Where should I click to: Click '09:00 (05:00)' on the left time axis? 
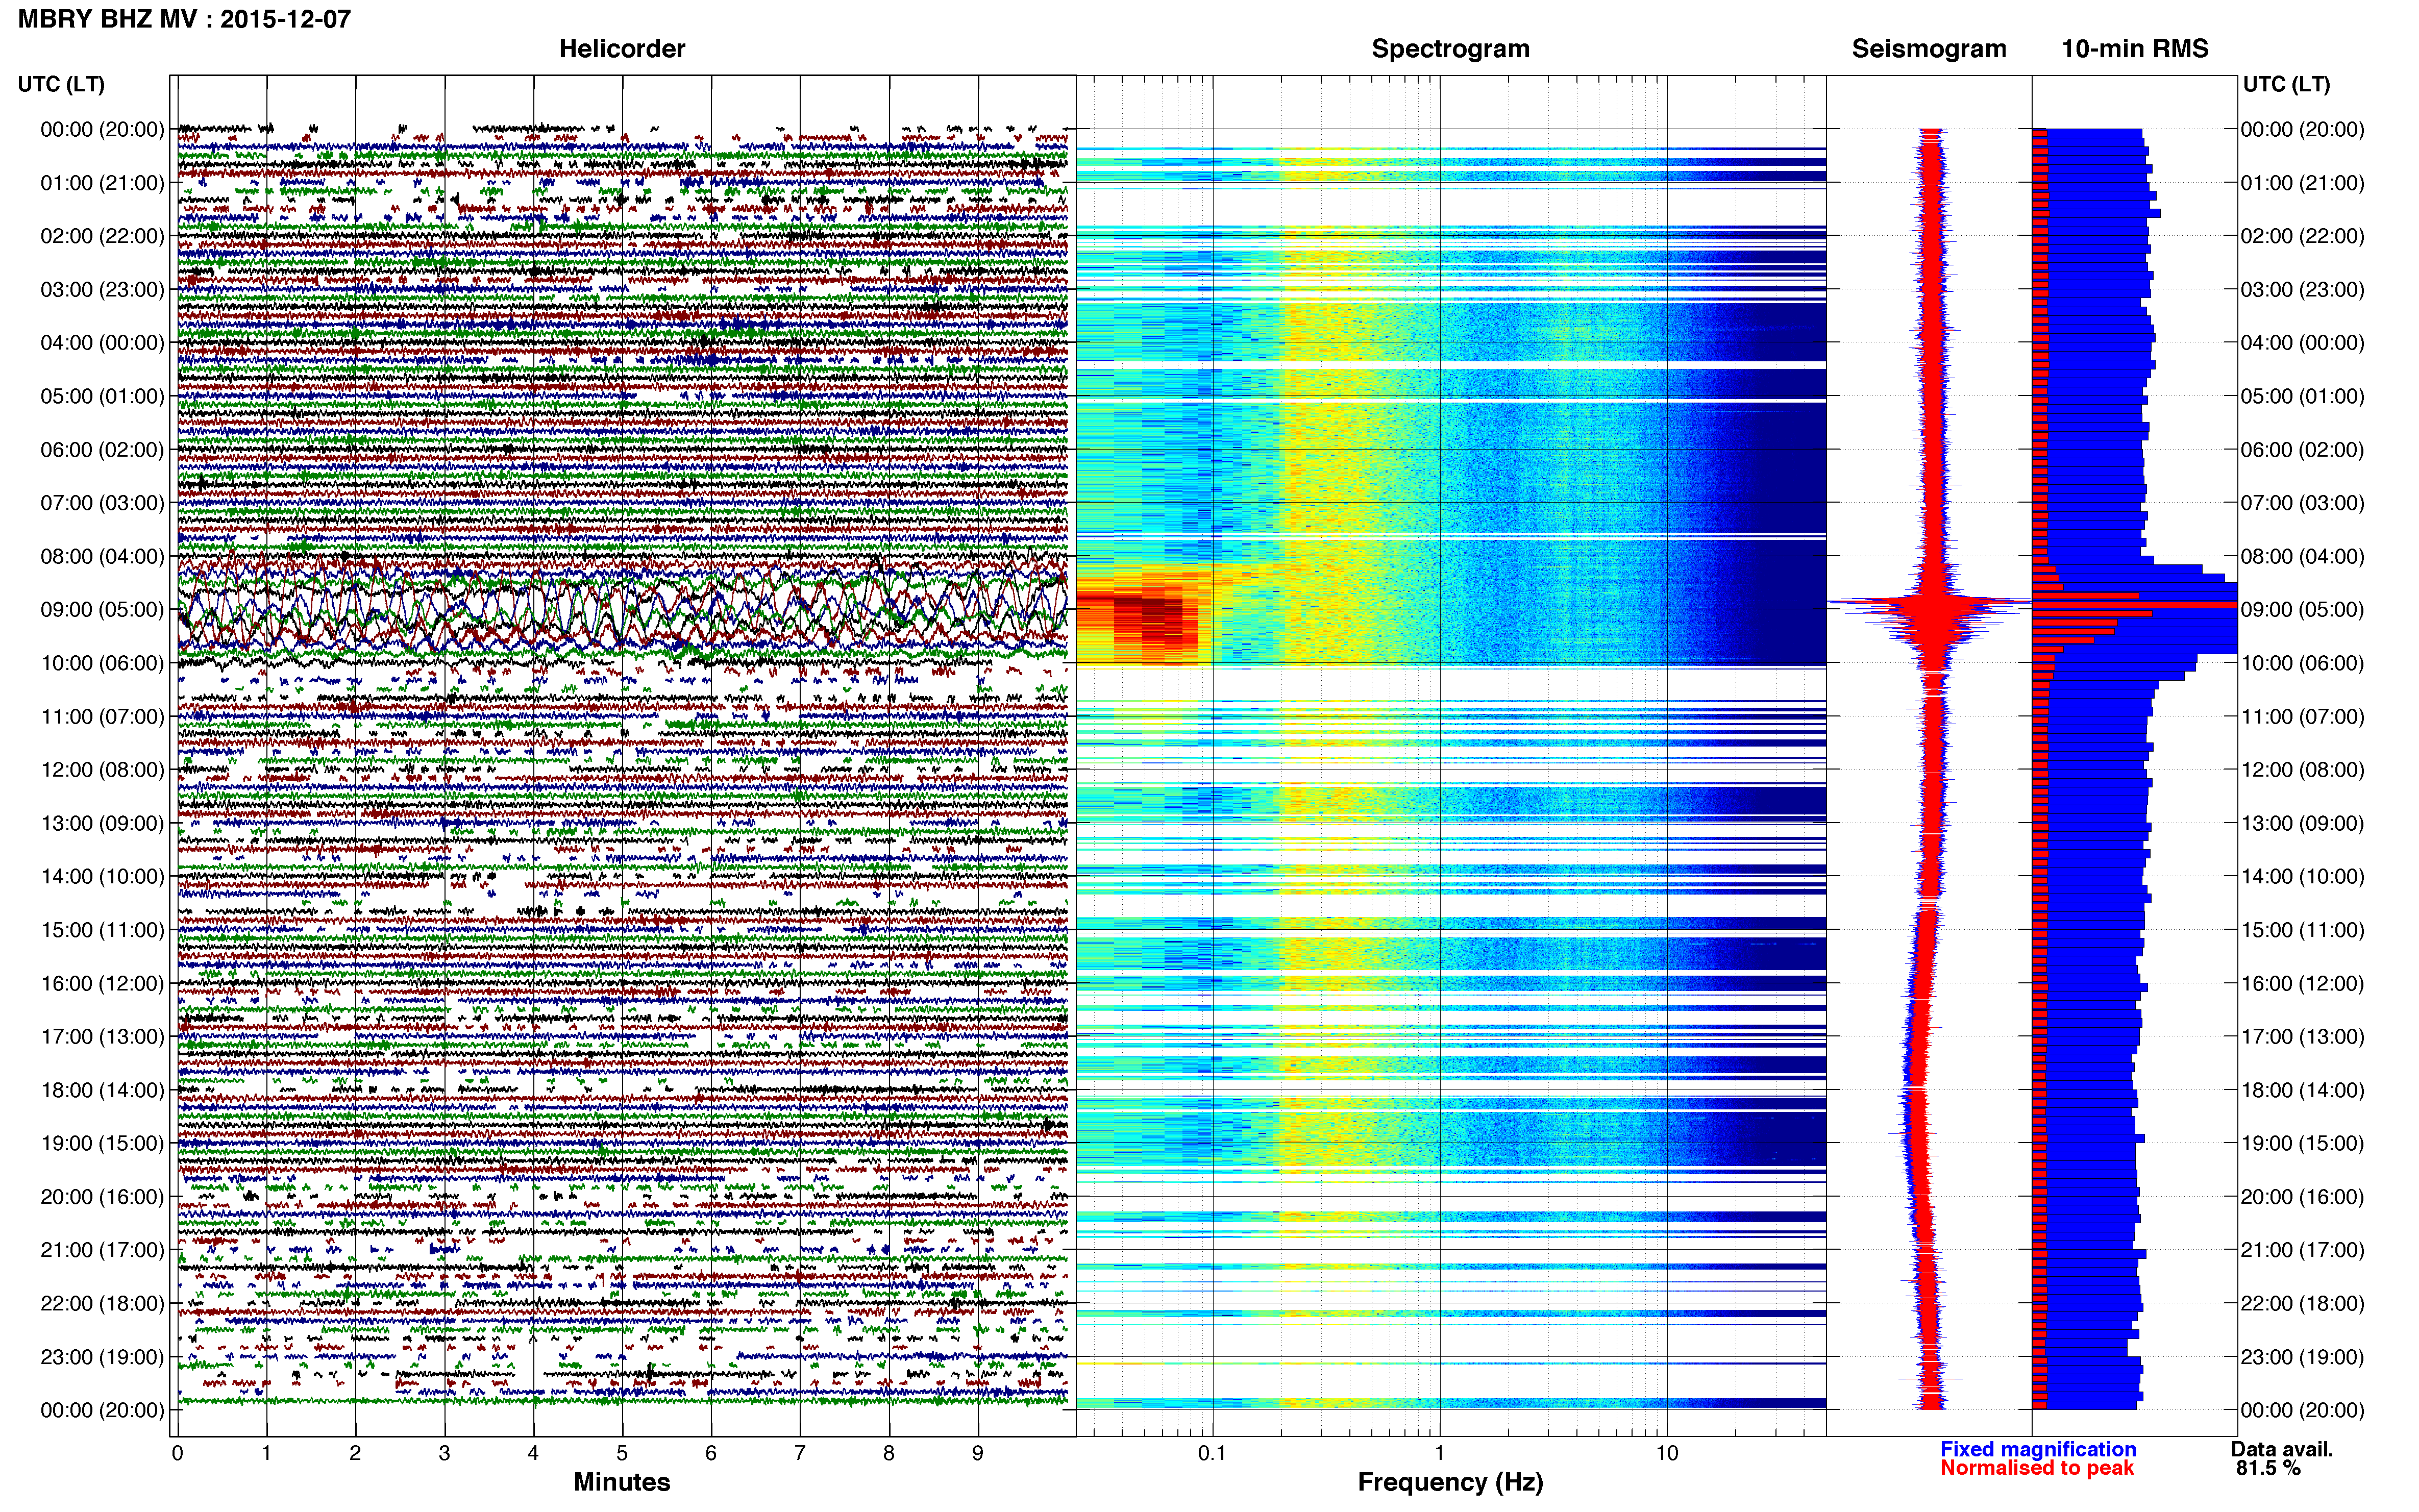point(102,610)
